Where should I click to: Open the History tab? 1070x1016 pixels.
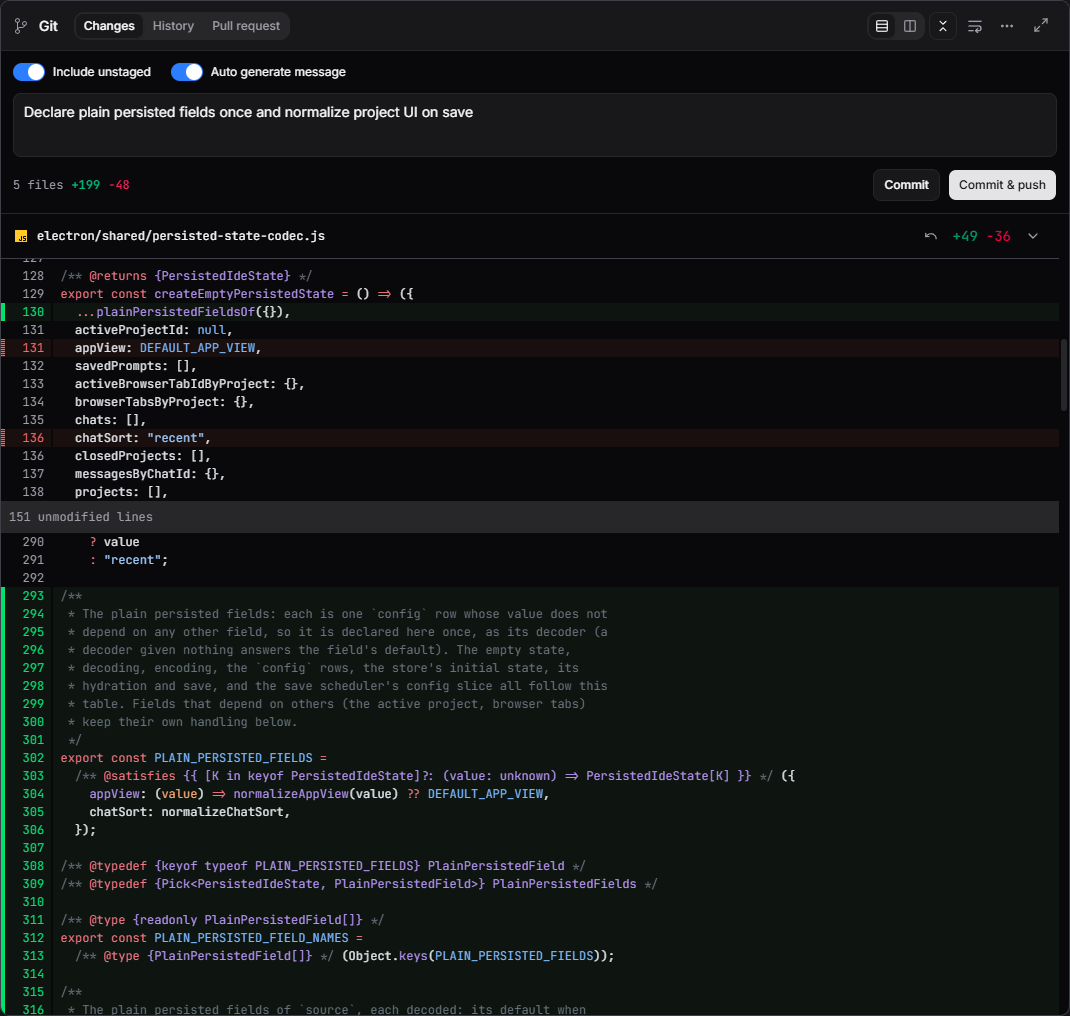(x=173, y=26)
